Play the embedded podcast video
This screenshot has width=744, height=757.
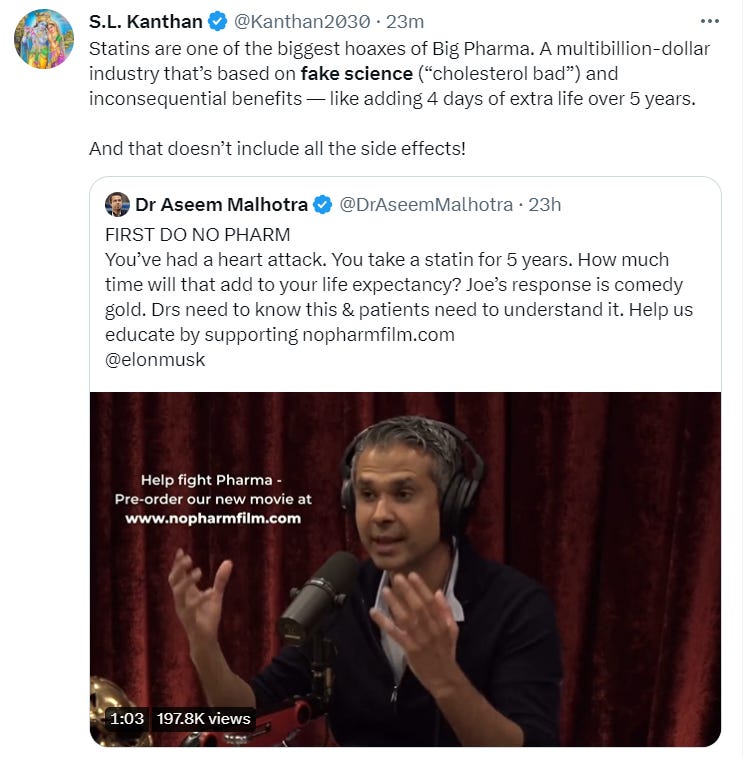click(405, 569)
